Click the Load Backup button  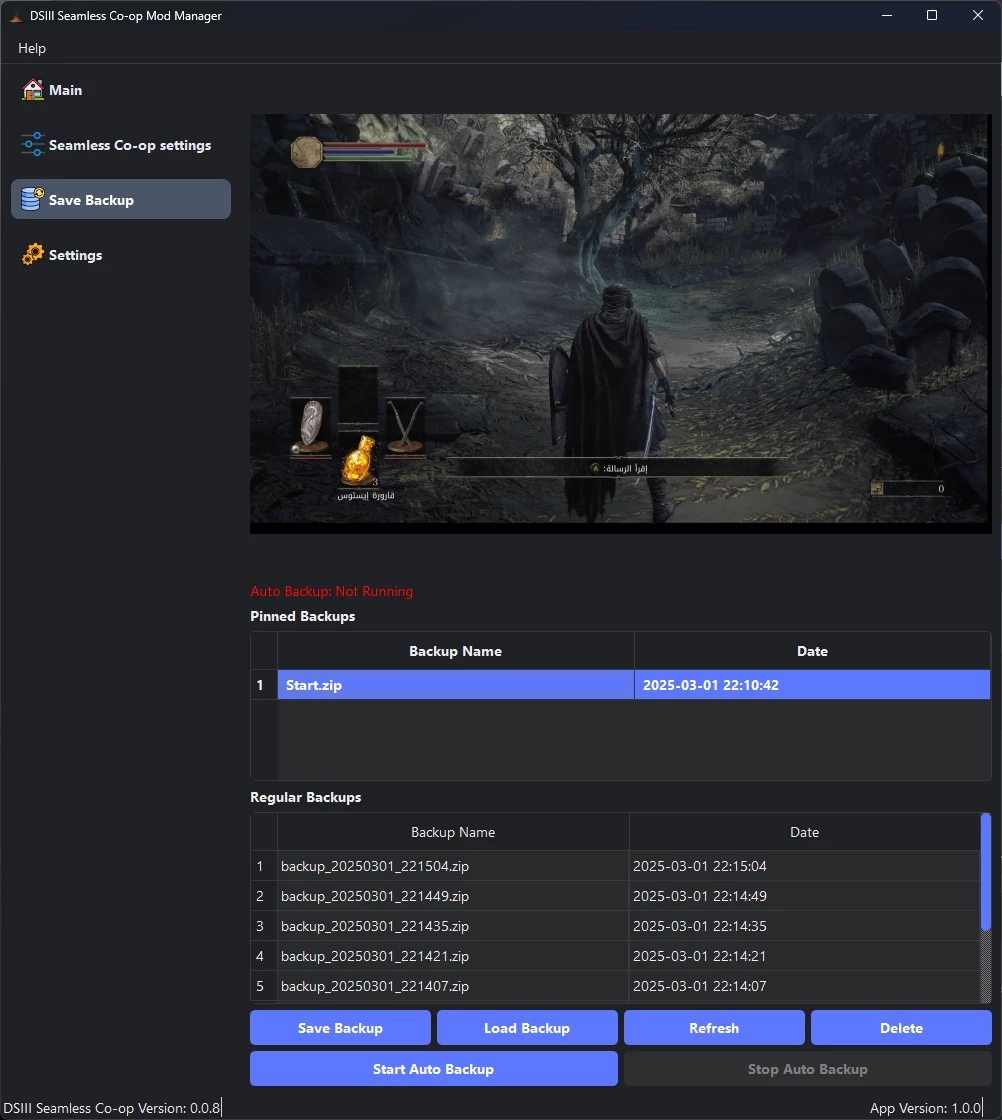[527, 1028]
